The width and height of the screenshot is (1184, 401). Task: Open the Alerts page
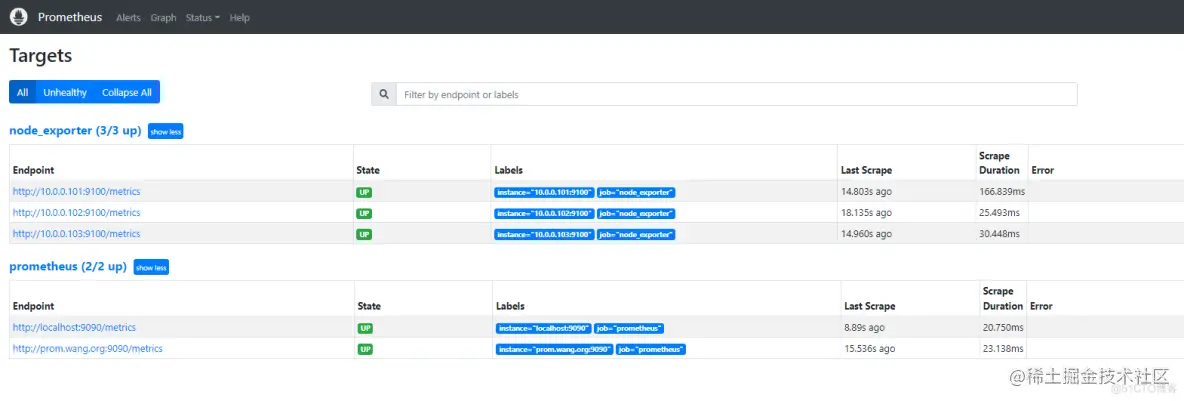coord(128,17)
